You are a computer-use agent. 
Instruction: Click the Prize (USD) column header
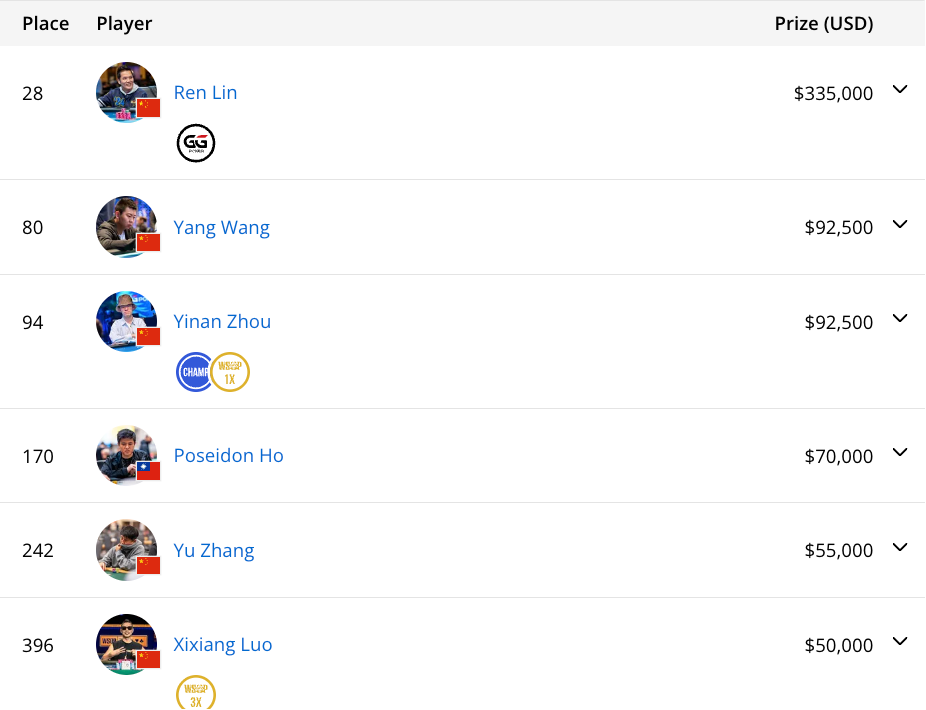click(x=823, y=24)
